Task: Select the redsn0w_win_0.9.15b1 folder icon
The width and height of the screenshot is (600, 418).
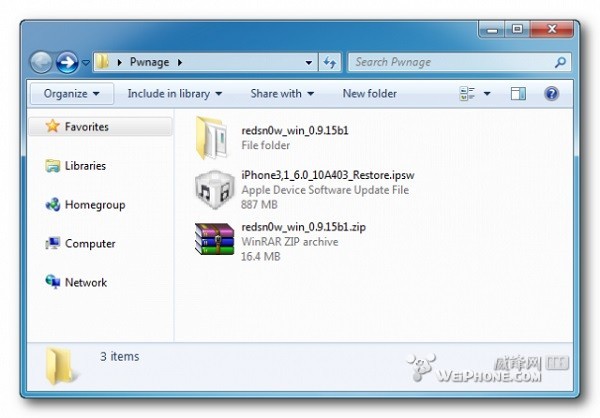Action: coord(212,138)
